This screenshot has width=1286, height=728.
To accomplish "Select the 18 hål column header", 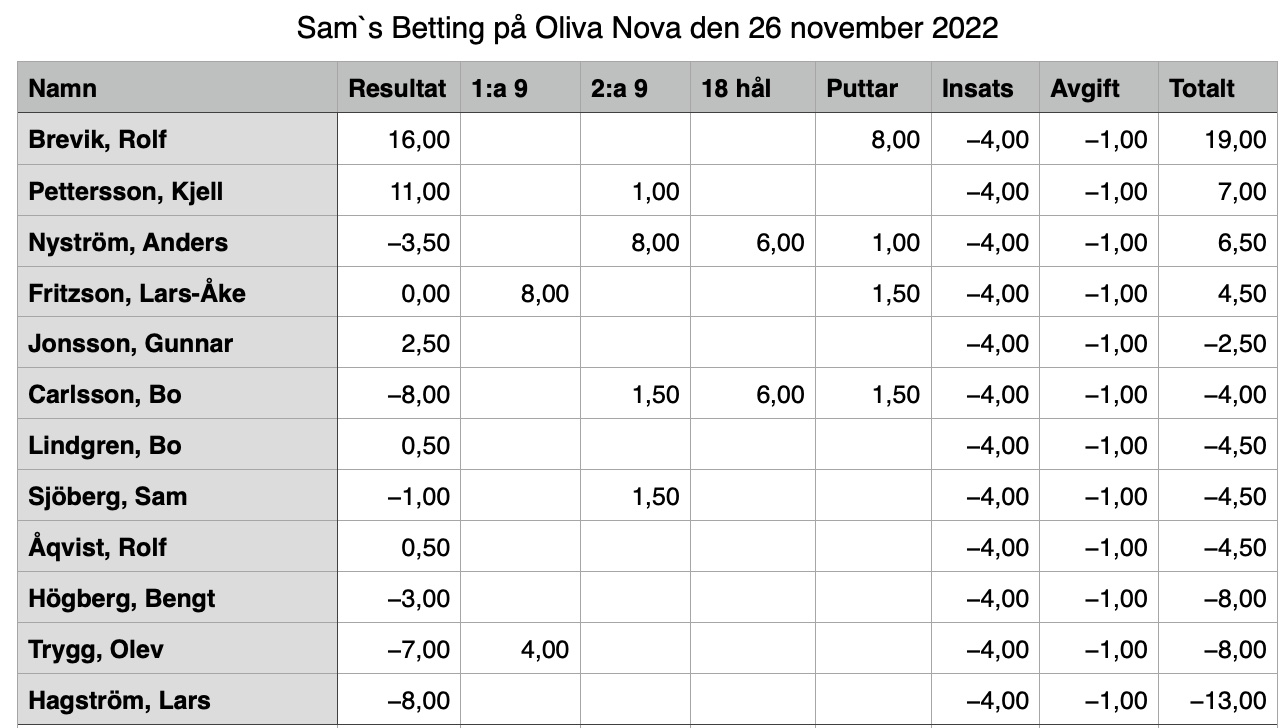I will pyautogui.click(x=752, y=88).
